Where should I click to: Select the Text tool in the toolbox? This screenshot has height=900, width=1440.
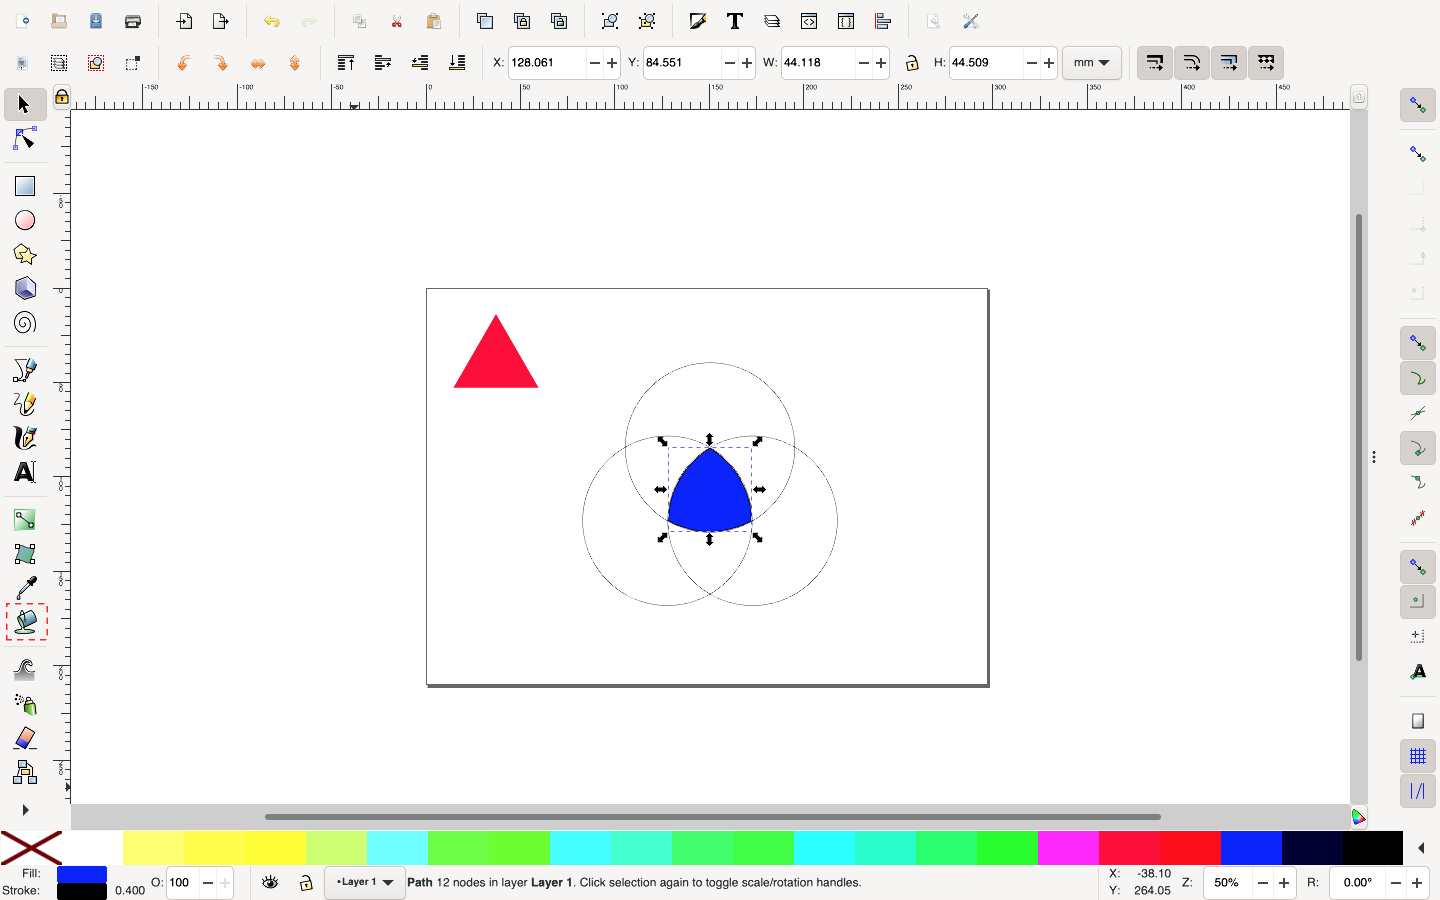[24, 472]
